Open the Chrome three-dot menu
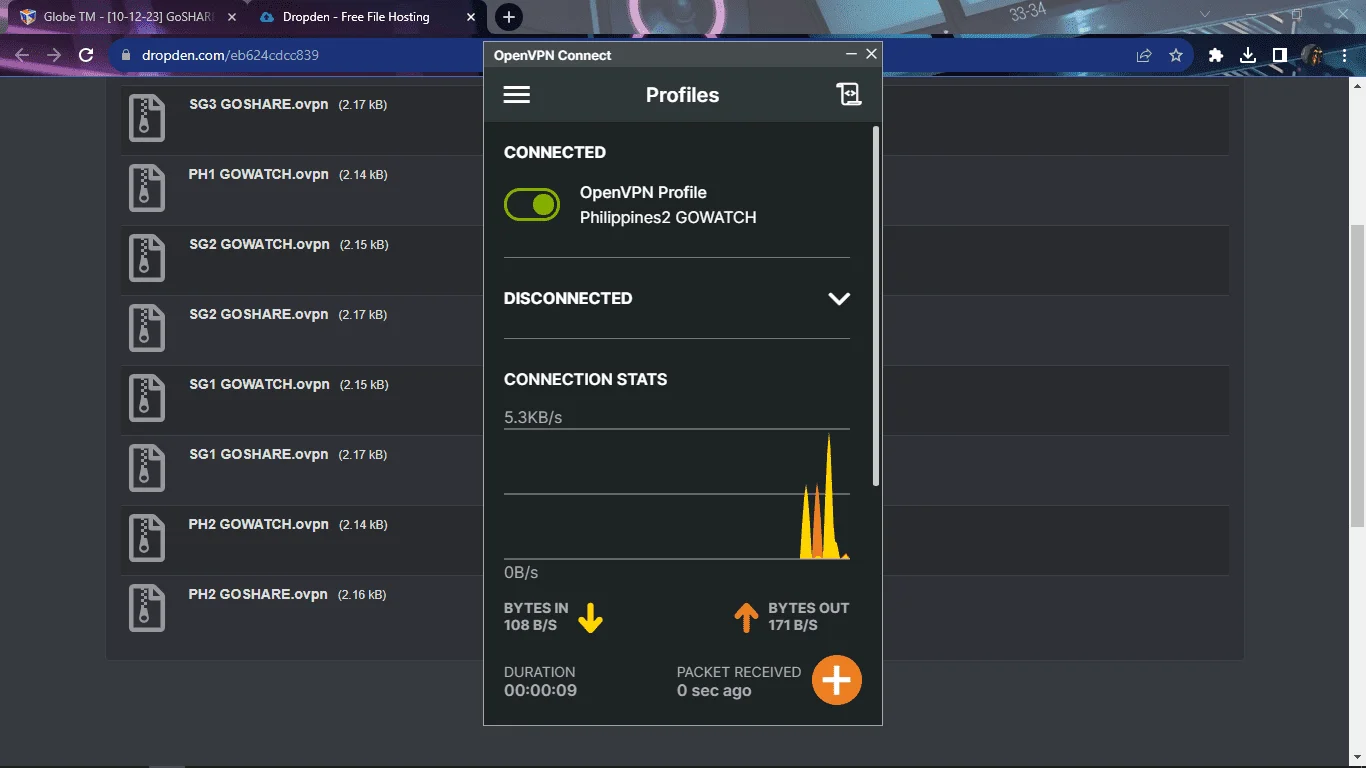 point(1343,56)
